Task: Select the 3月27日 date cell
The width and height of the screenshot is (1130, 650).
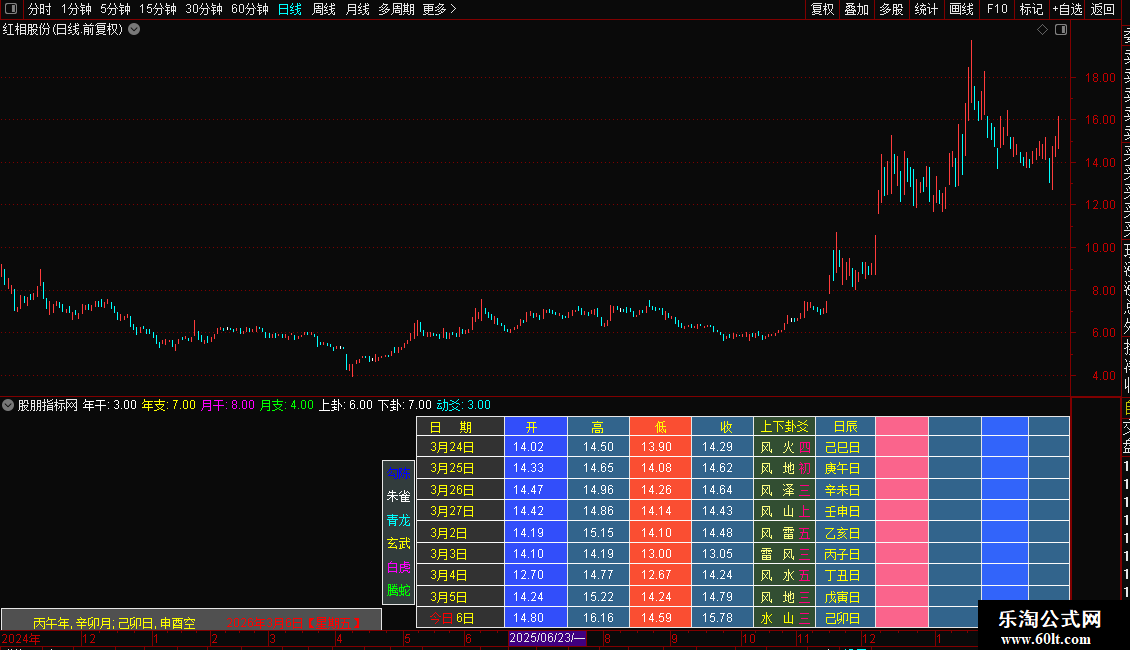Action: coord(461,511)
